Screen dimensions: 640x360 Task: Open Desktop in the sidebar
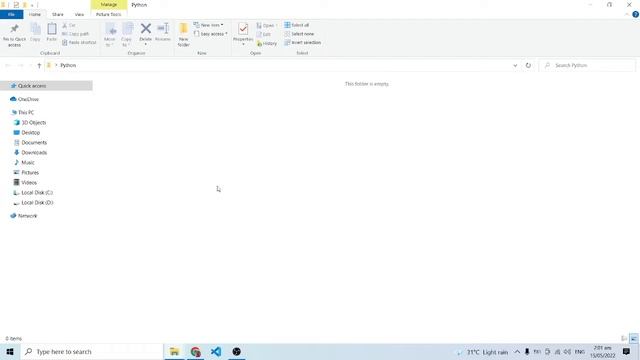tap(27, 133)
